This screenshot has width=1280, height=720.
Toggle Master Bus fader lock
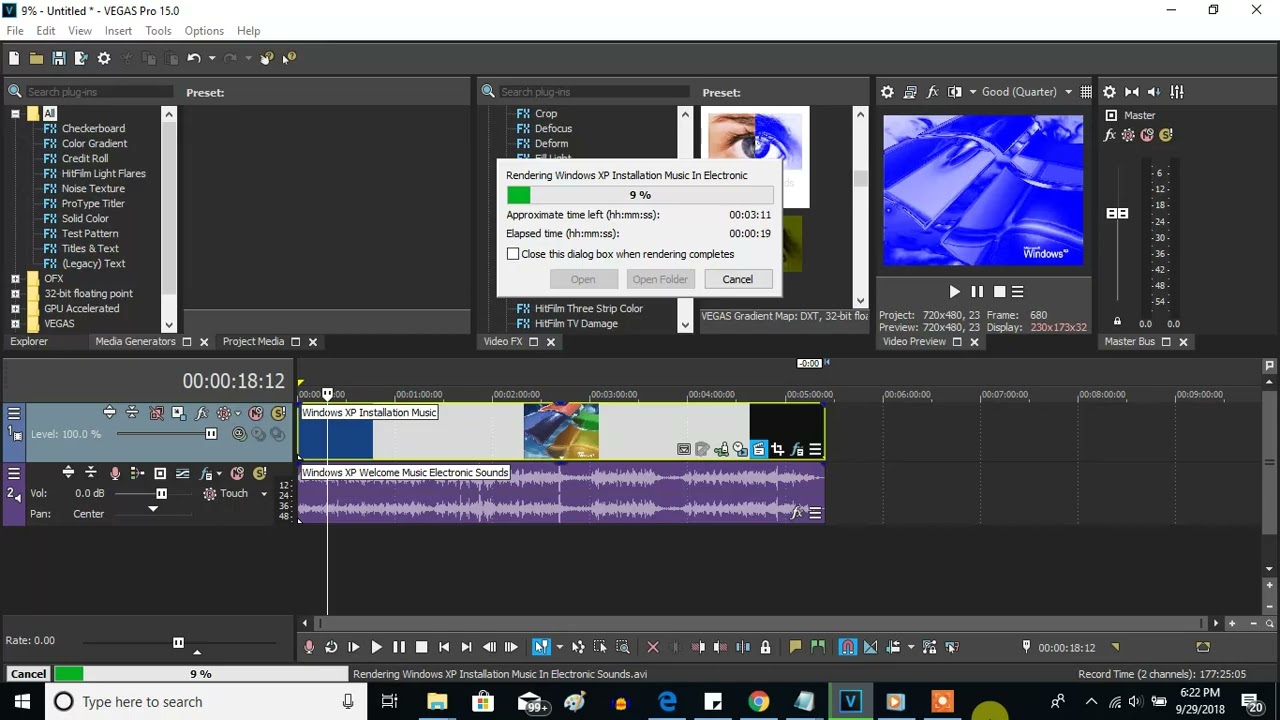click(x=1117, y=322)
